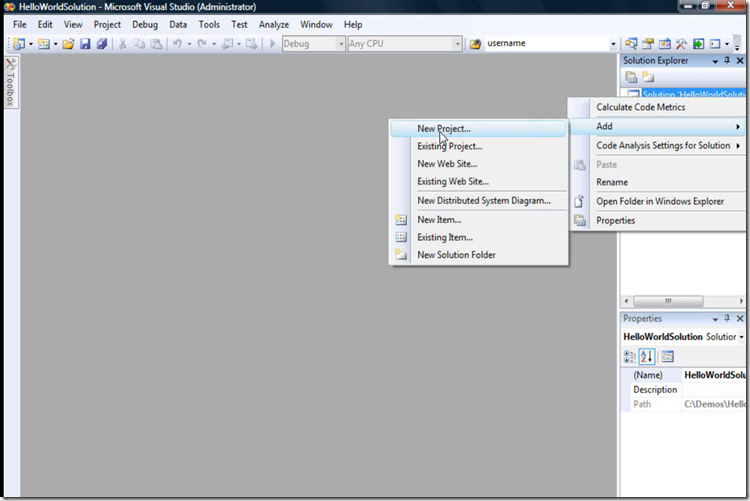
Task: Choose New Web Site... from the submenu
Action: (x=478, y=164)
